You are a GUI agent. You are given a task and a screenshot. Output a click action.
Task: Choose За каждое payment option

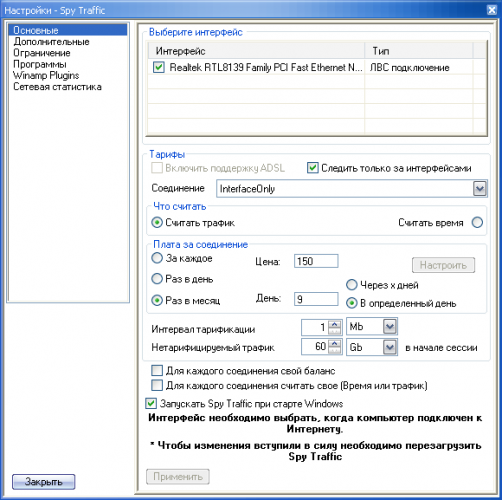(157, 258)
